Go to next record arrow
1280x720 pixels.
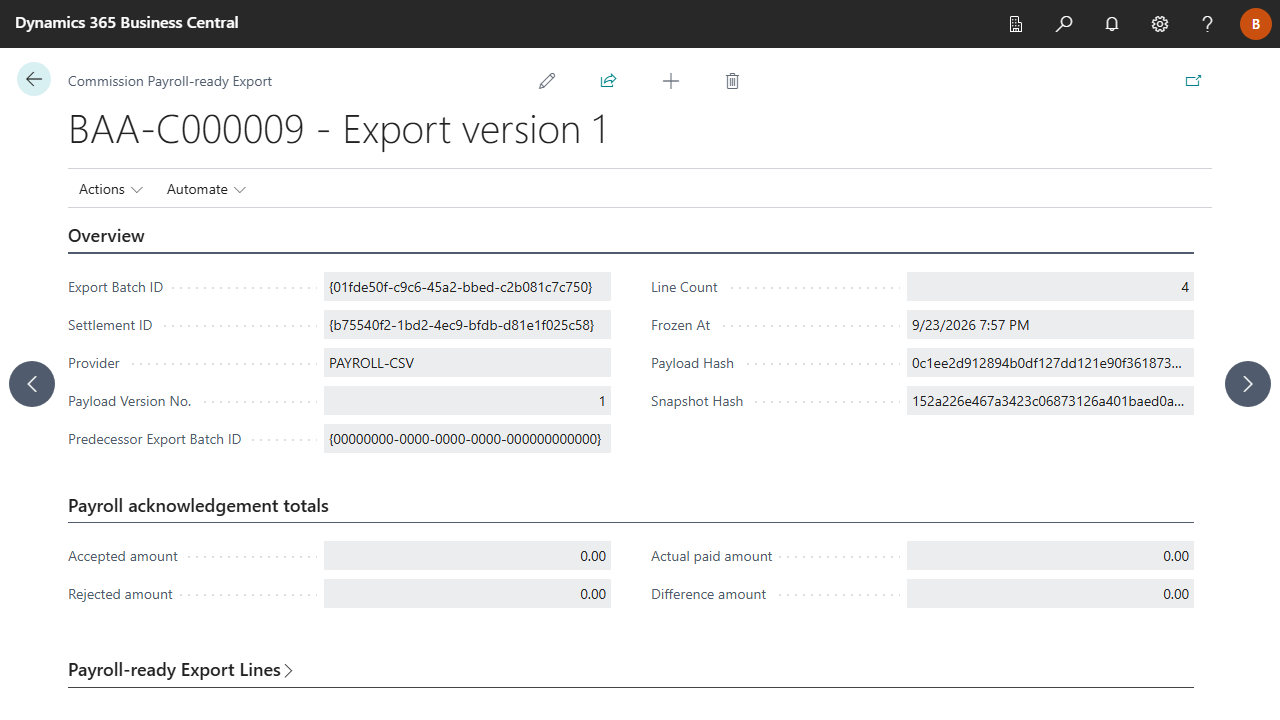coord(1248,384)
